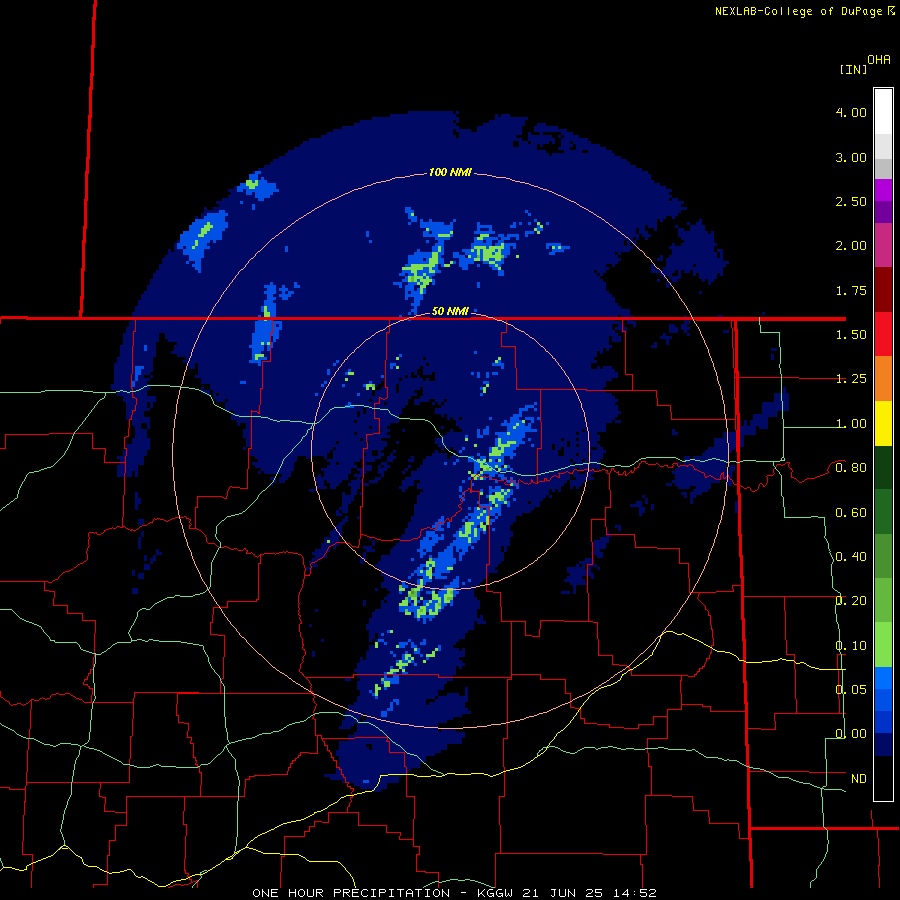Viewport: 900px width, 900px height.
Task: Select the 0.00 legend value
Action: (x=851, y=734)
